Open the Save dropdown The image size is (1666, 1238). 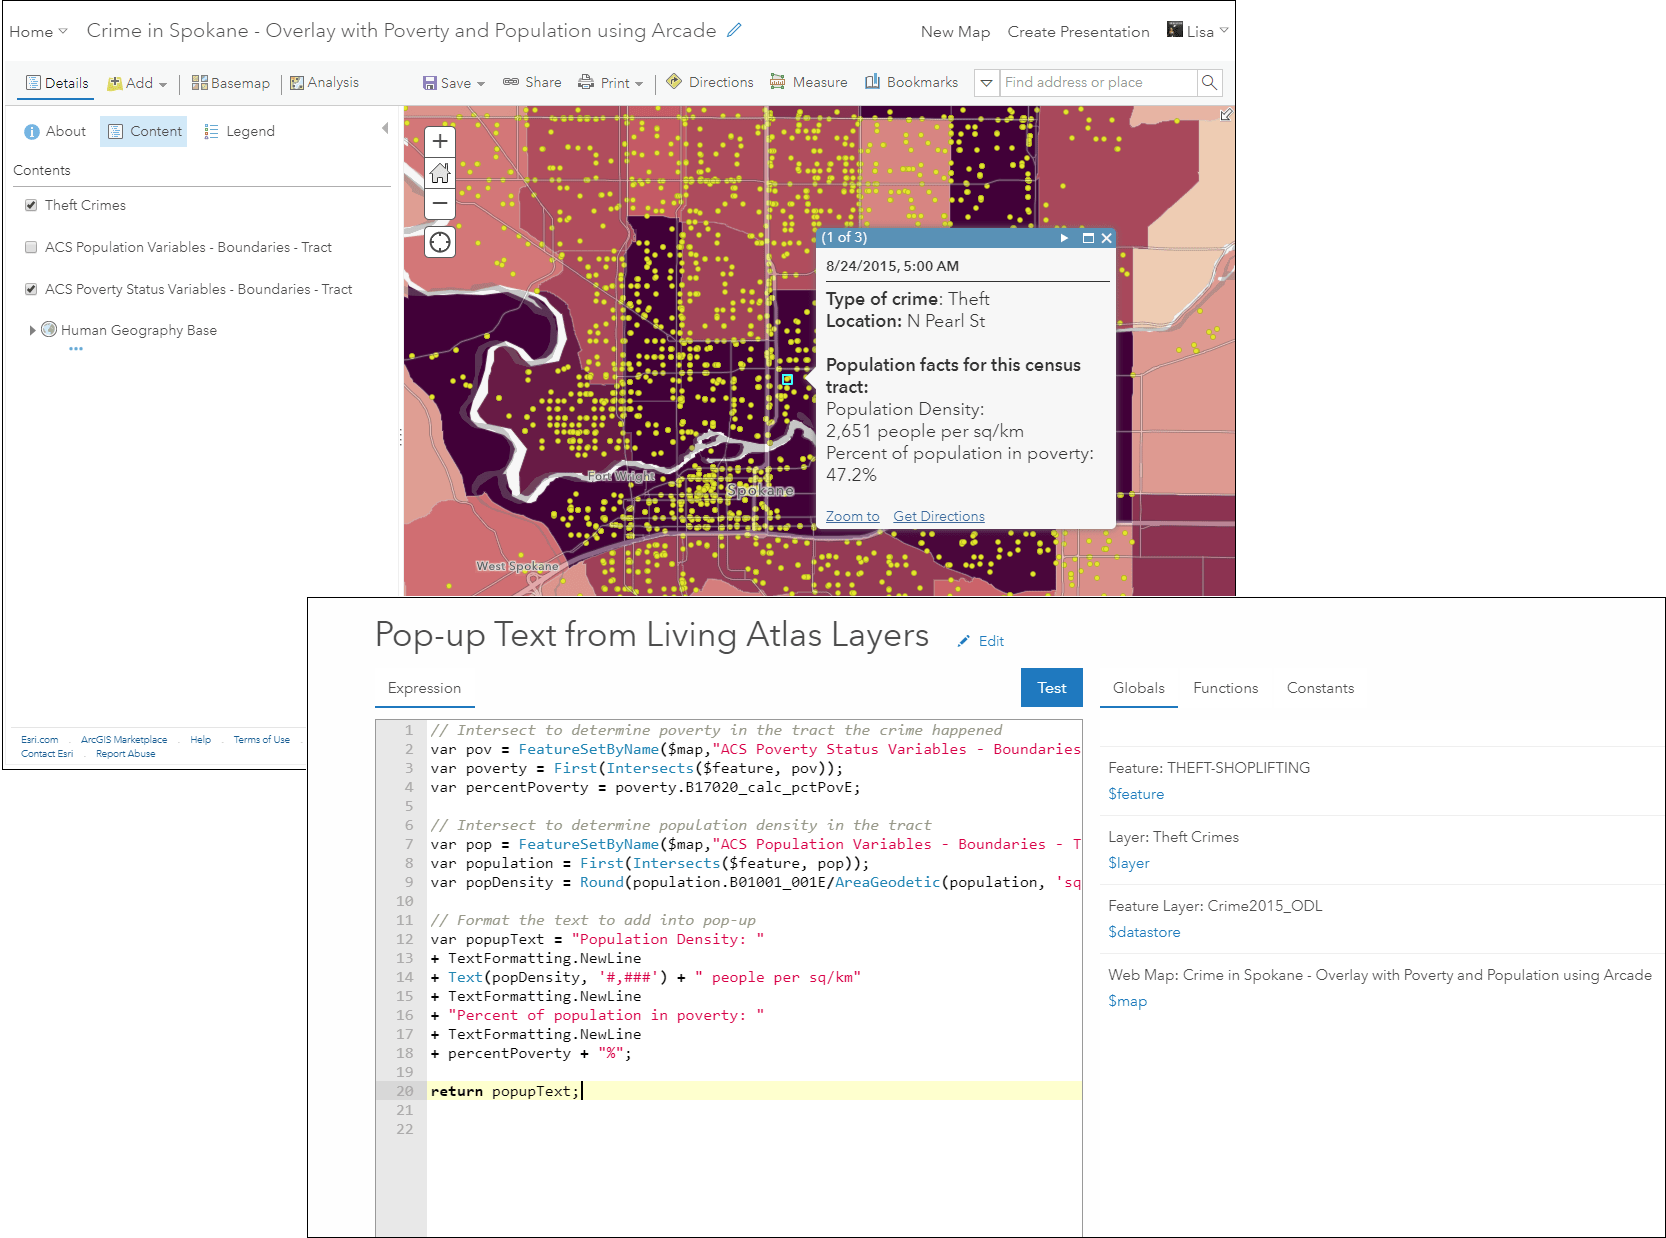pyautogui.click(x=453, y=83)
